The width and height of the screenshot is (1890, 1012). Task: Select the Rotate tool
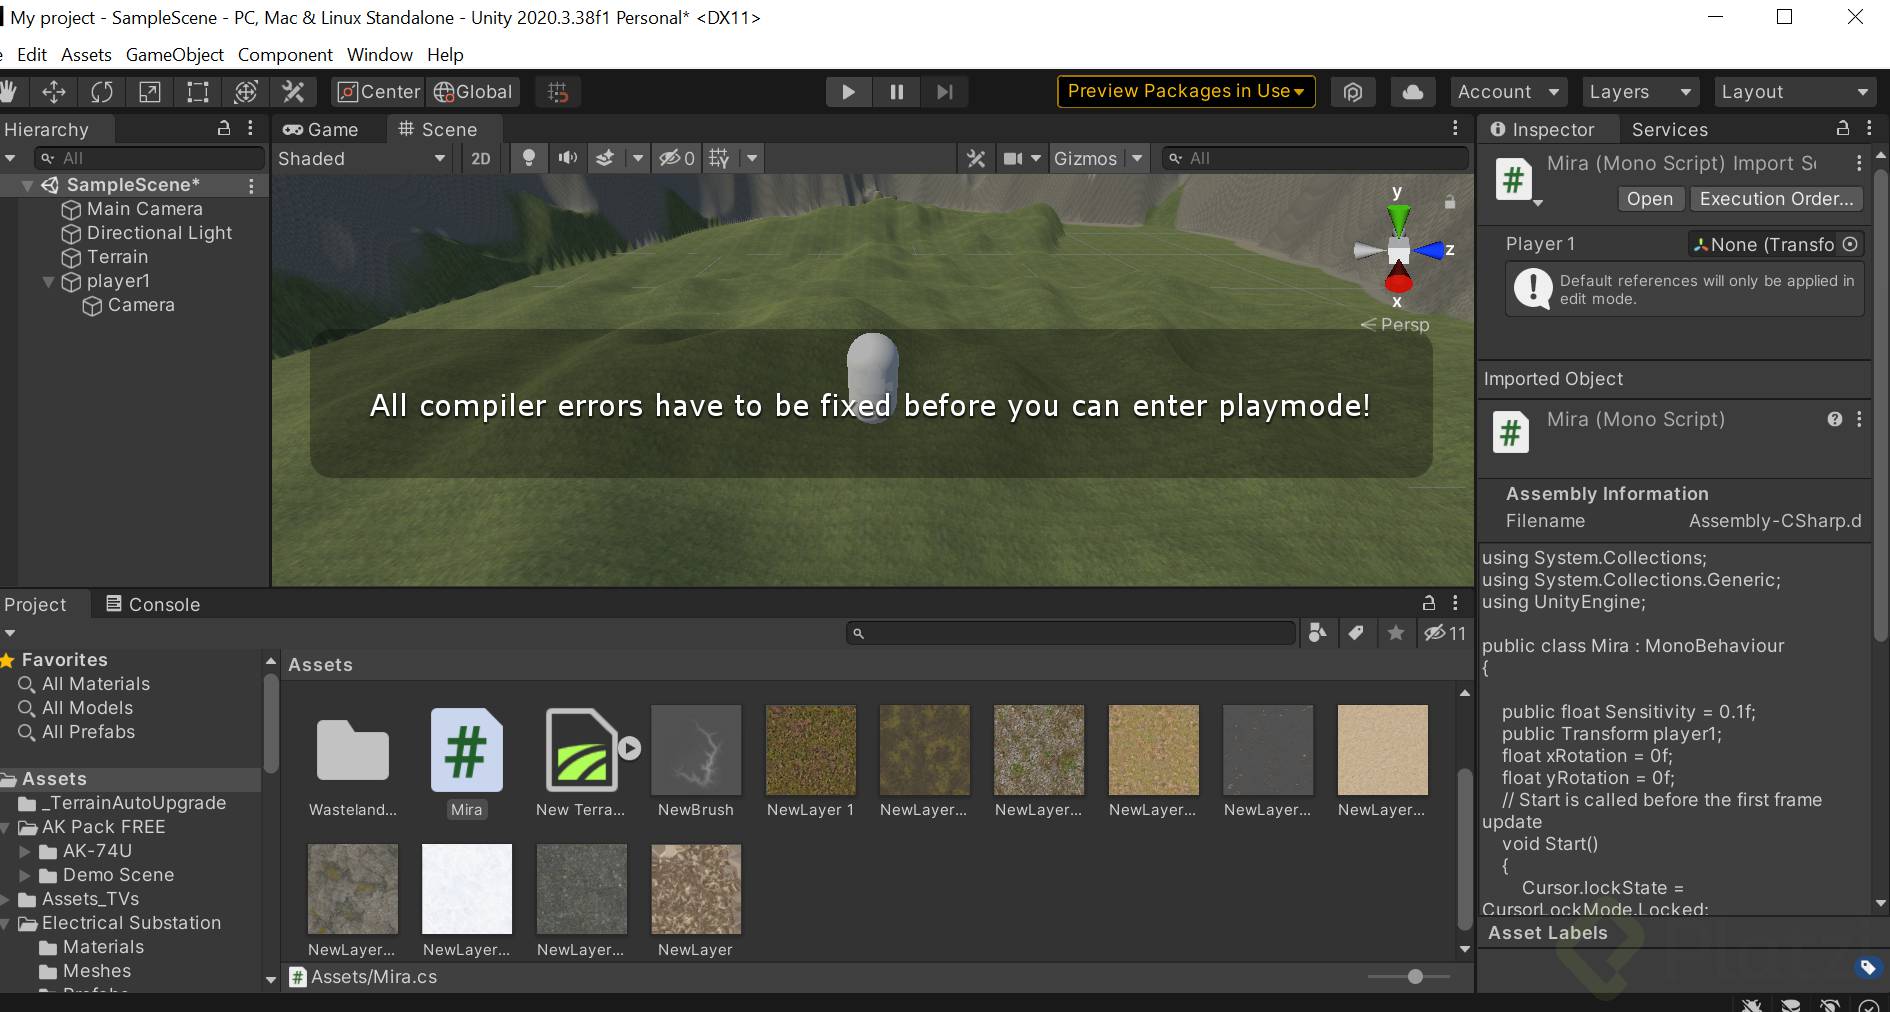[102, 92]
